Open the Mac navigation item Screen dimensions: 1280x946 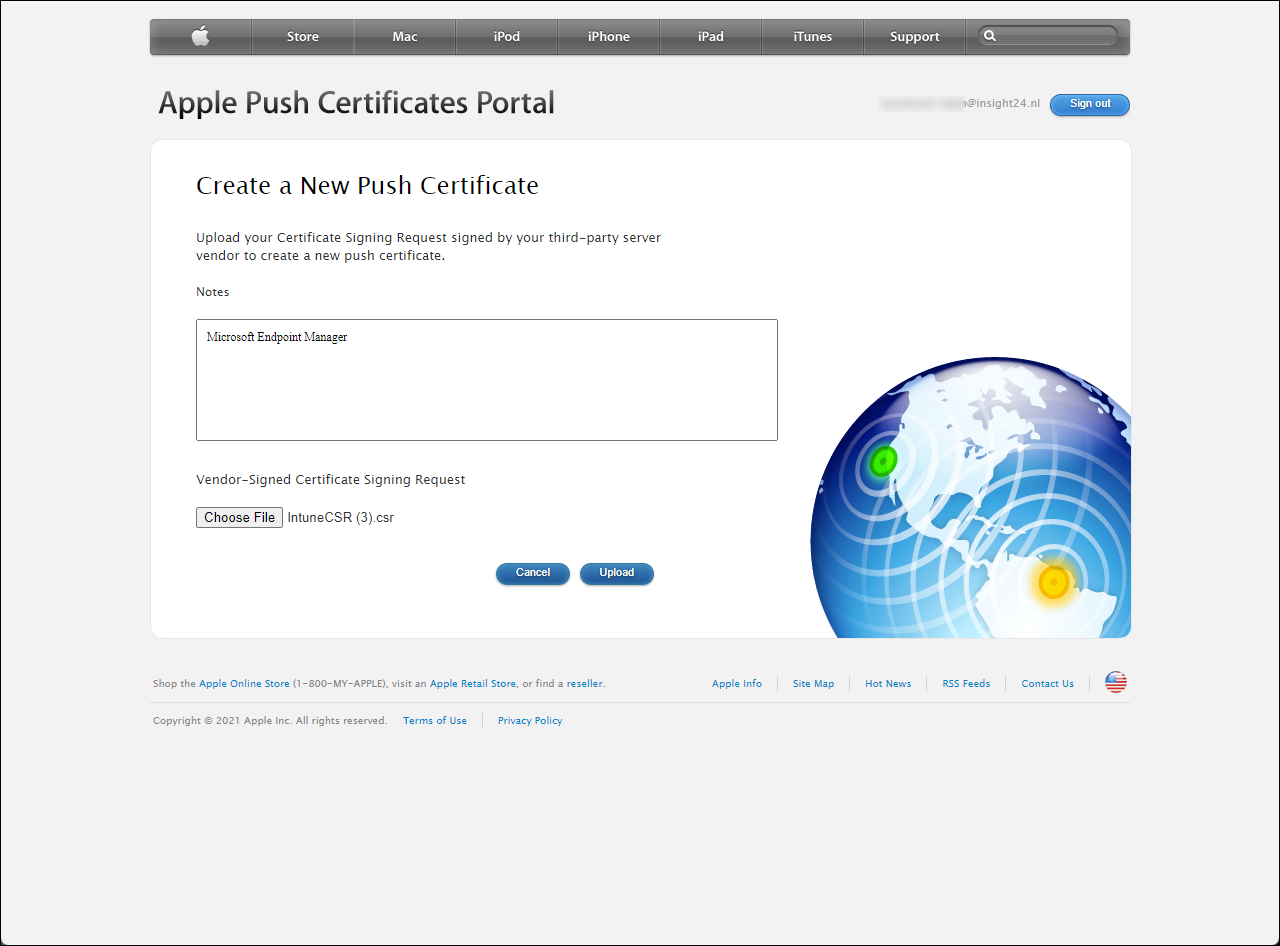(405, 37)
